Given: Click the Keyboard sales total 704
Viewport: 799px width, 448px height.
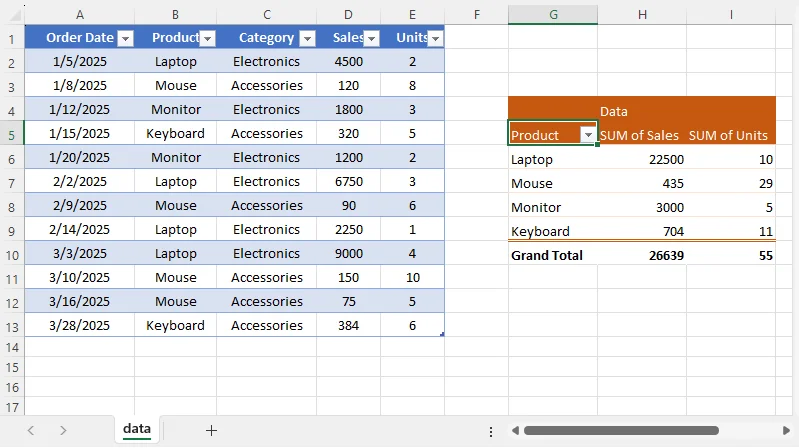Looking at the screenshot, I should (642, 231).
